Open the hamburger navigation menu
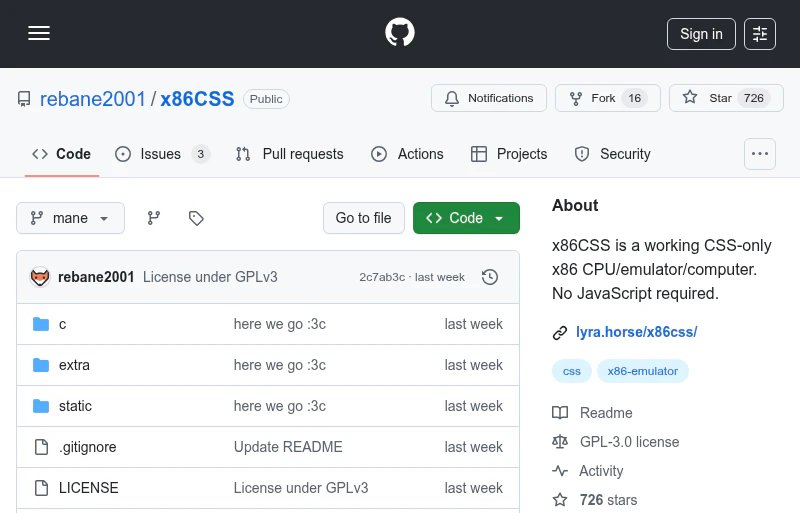Image resolution: width=800 pixels, height=513 pixels. [39, 33]
